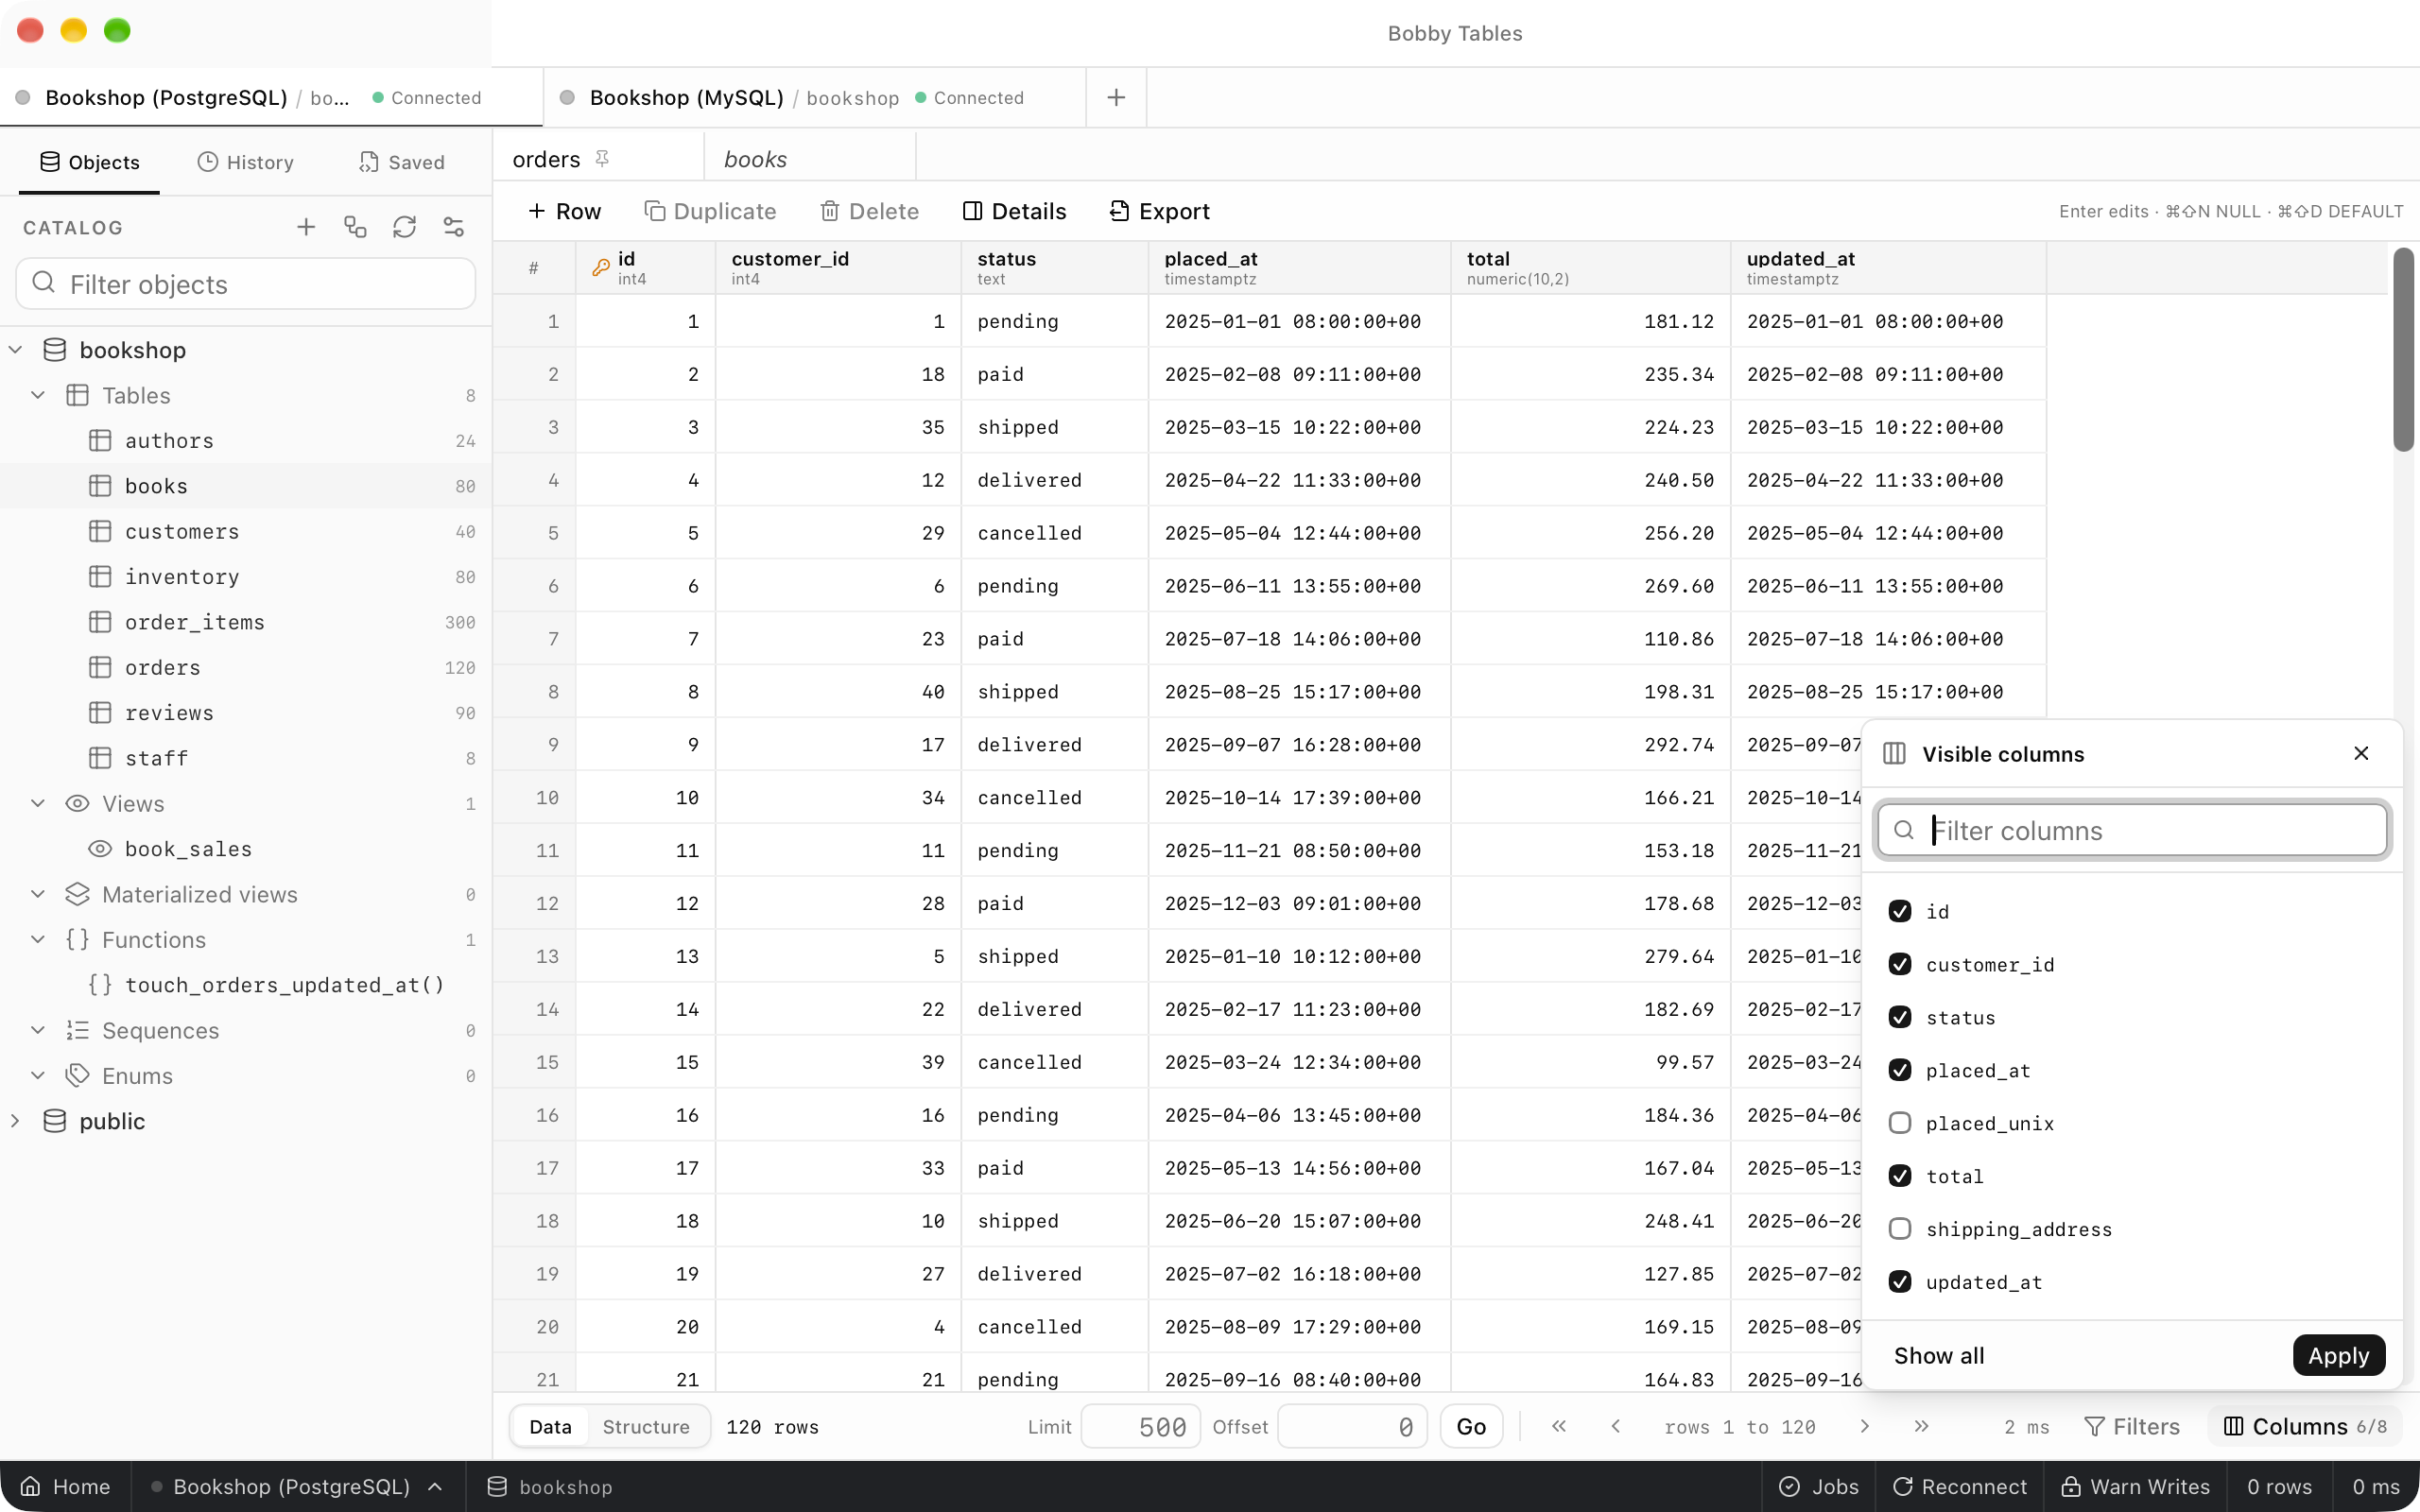Check the shipping_address column checkbox
This screenshot has height=1512, width=2420.
[1900, 1229]
